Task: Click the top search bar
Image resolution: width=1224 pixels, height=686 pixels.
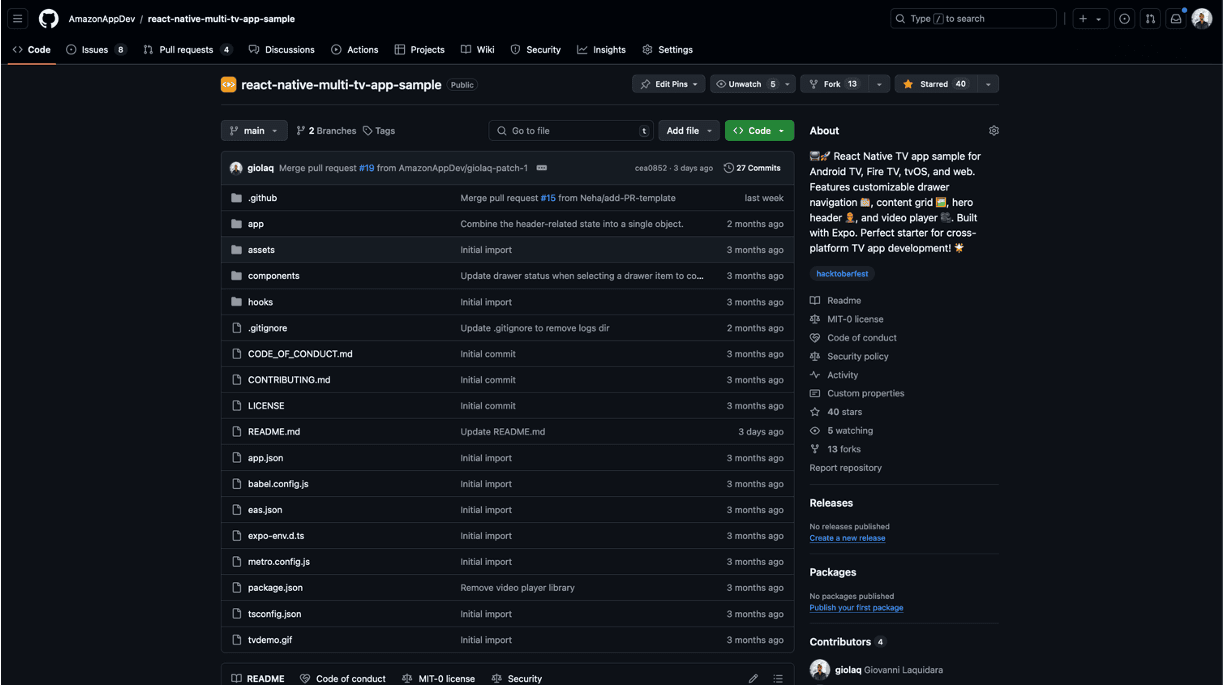Action: pos(973,19)
